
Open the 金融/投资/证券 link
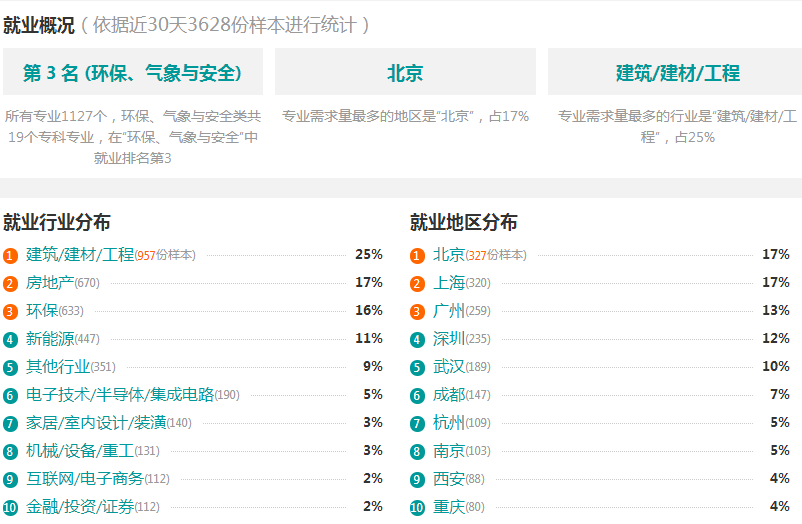(x=80, y=507)
